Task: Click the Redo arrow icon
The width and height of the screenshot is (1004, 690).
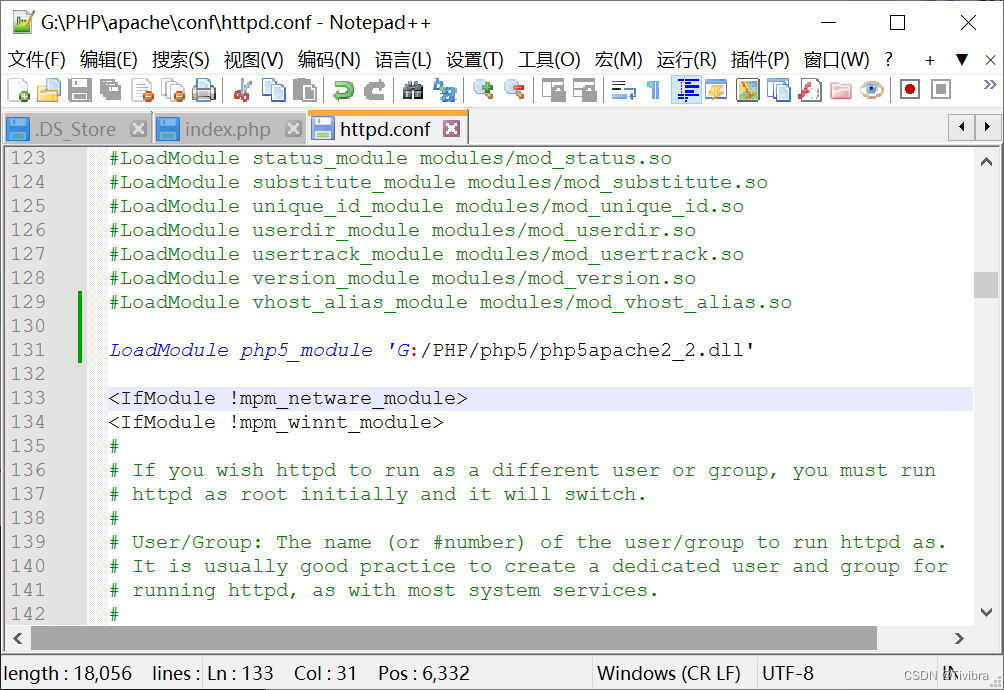Action: (x=375, y=90)
